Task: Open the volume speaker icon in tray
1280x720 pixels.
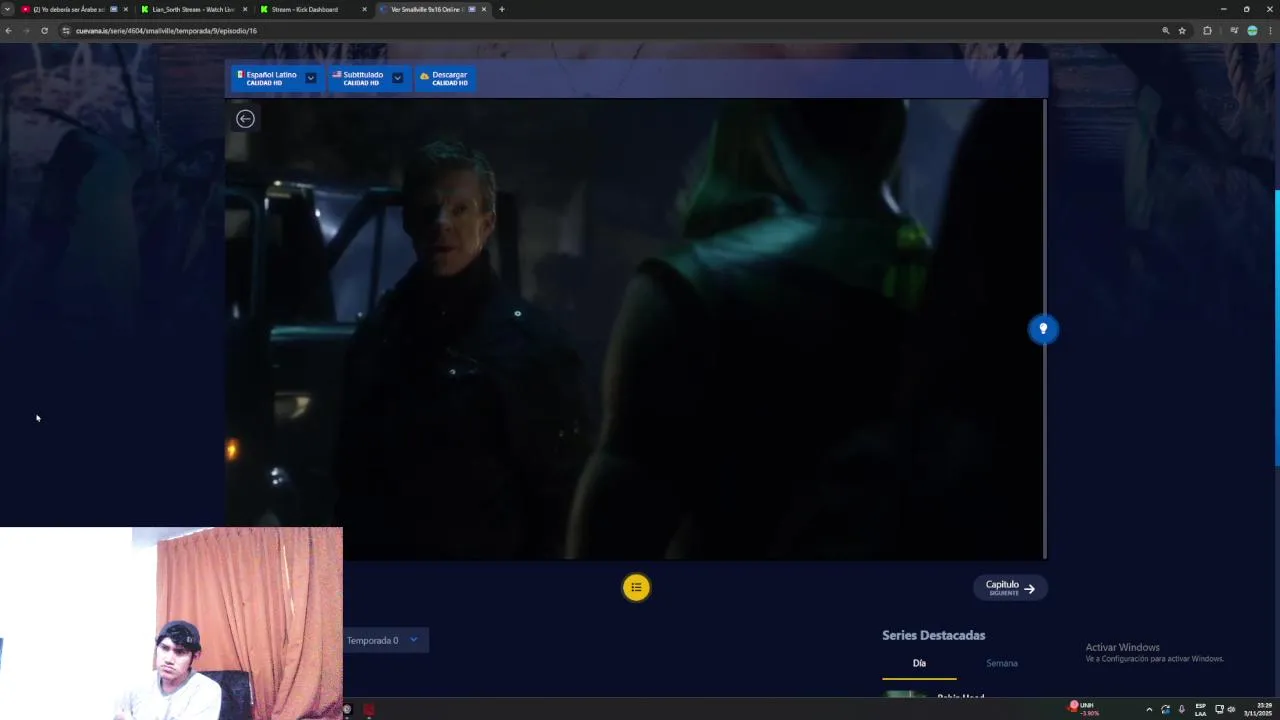Action: point(1231,709)
